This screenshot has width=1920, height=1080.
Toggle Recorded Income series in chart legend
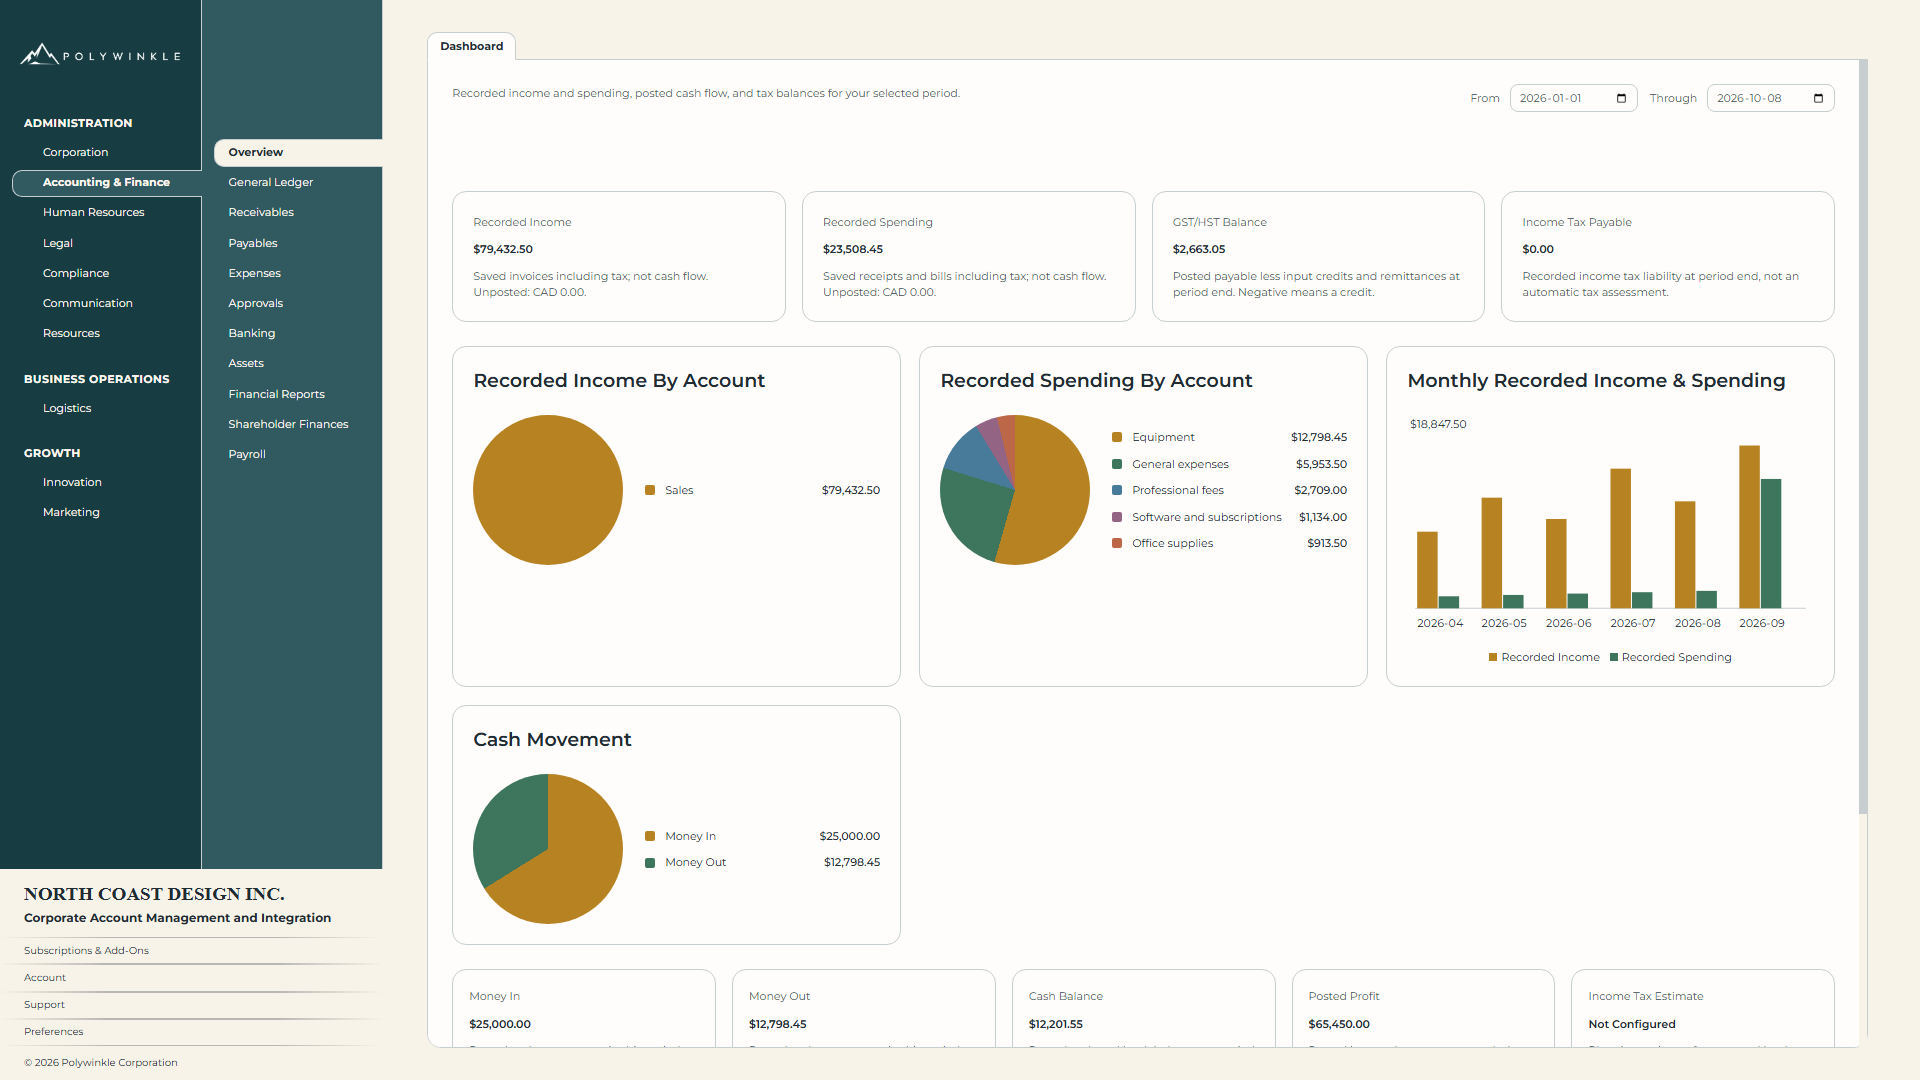[1544, 657]
